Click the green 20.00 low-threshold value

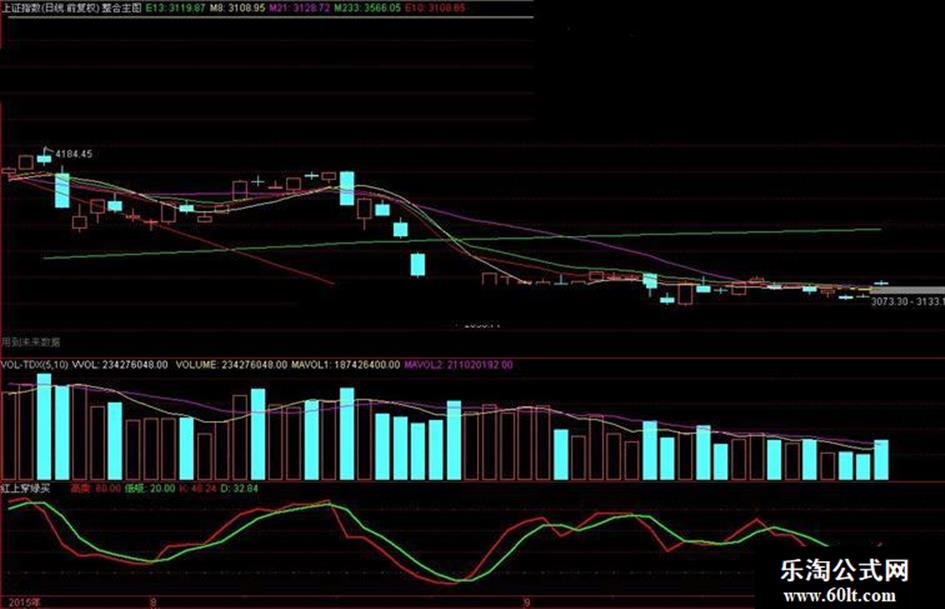coord(162,488)
